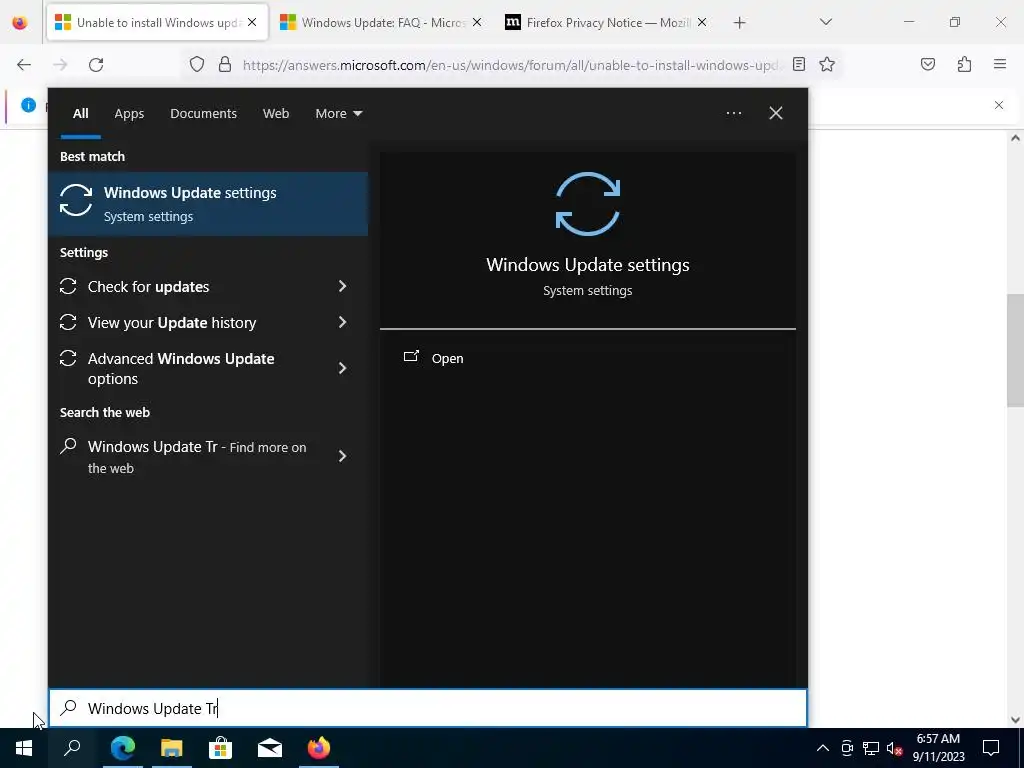Close the Windows Update FAQ tab
The height and width of the screenshot is (768, 1024).
(x=477, y=22)
